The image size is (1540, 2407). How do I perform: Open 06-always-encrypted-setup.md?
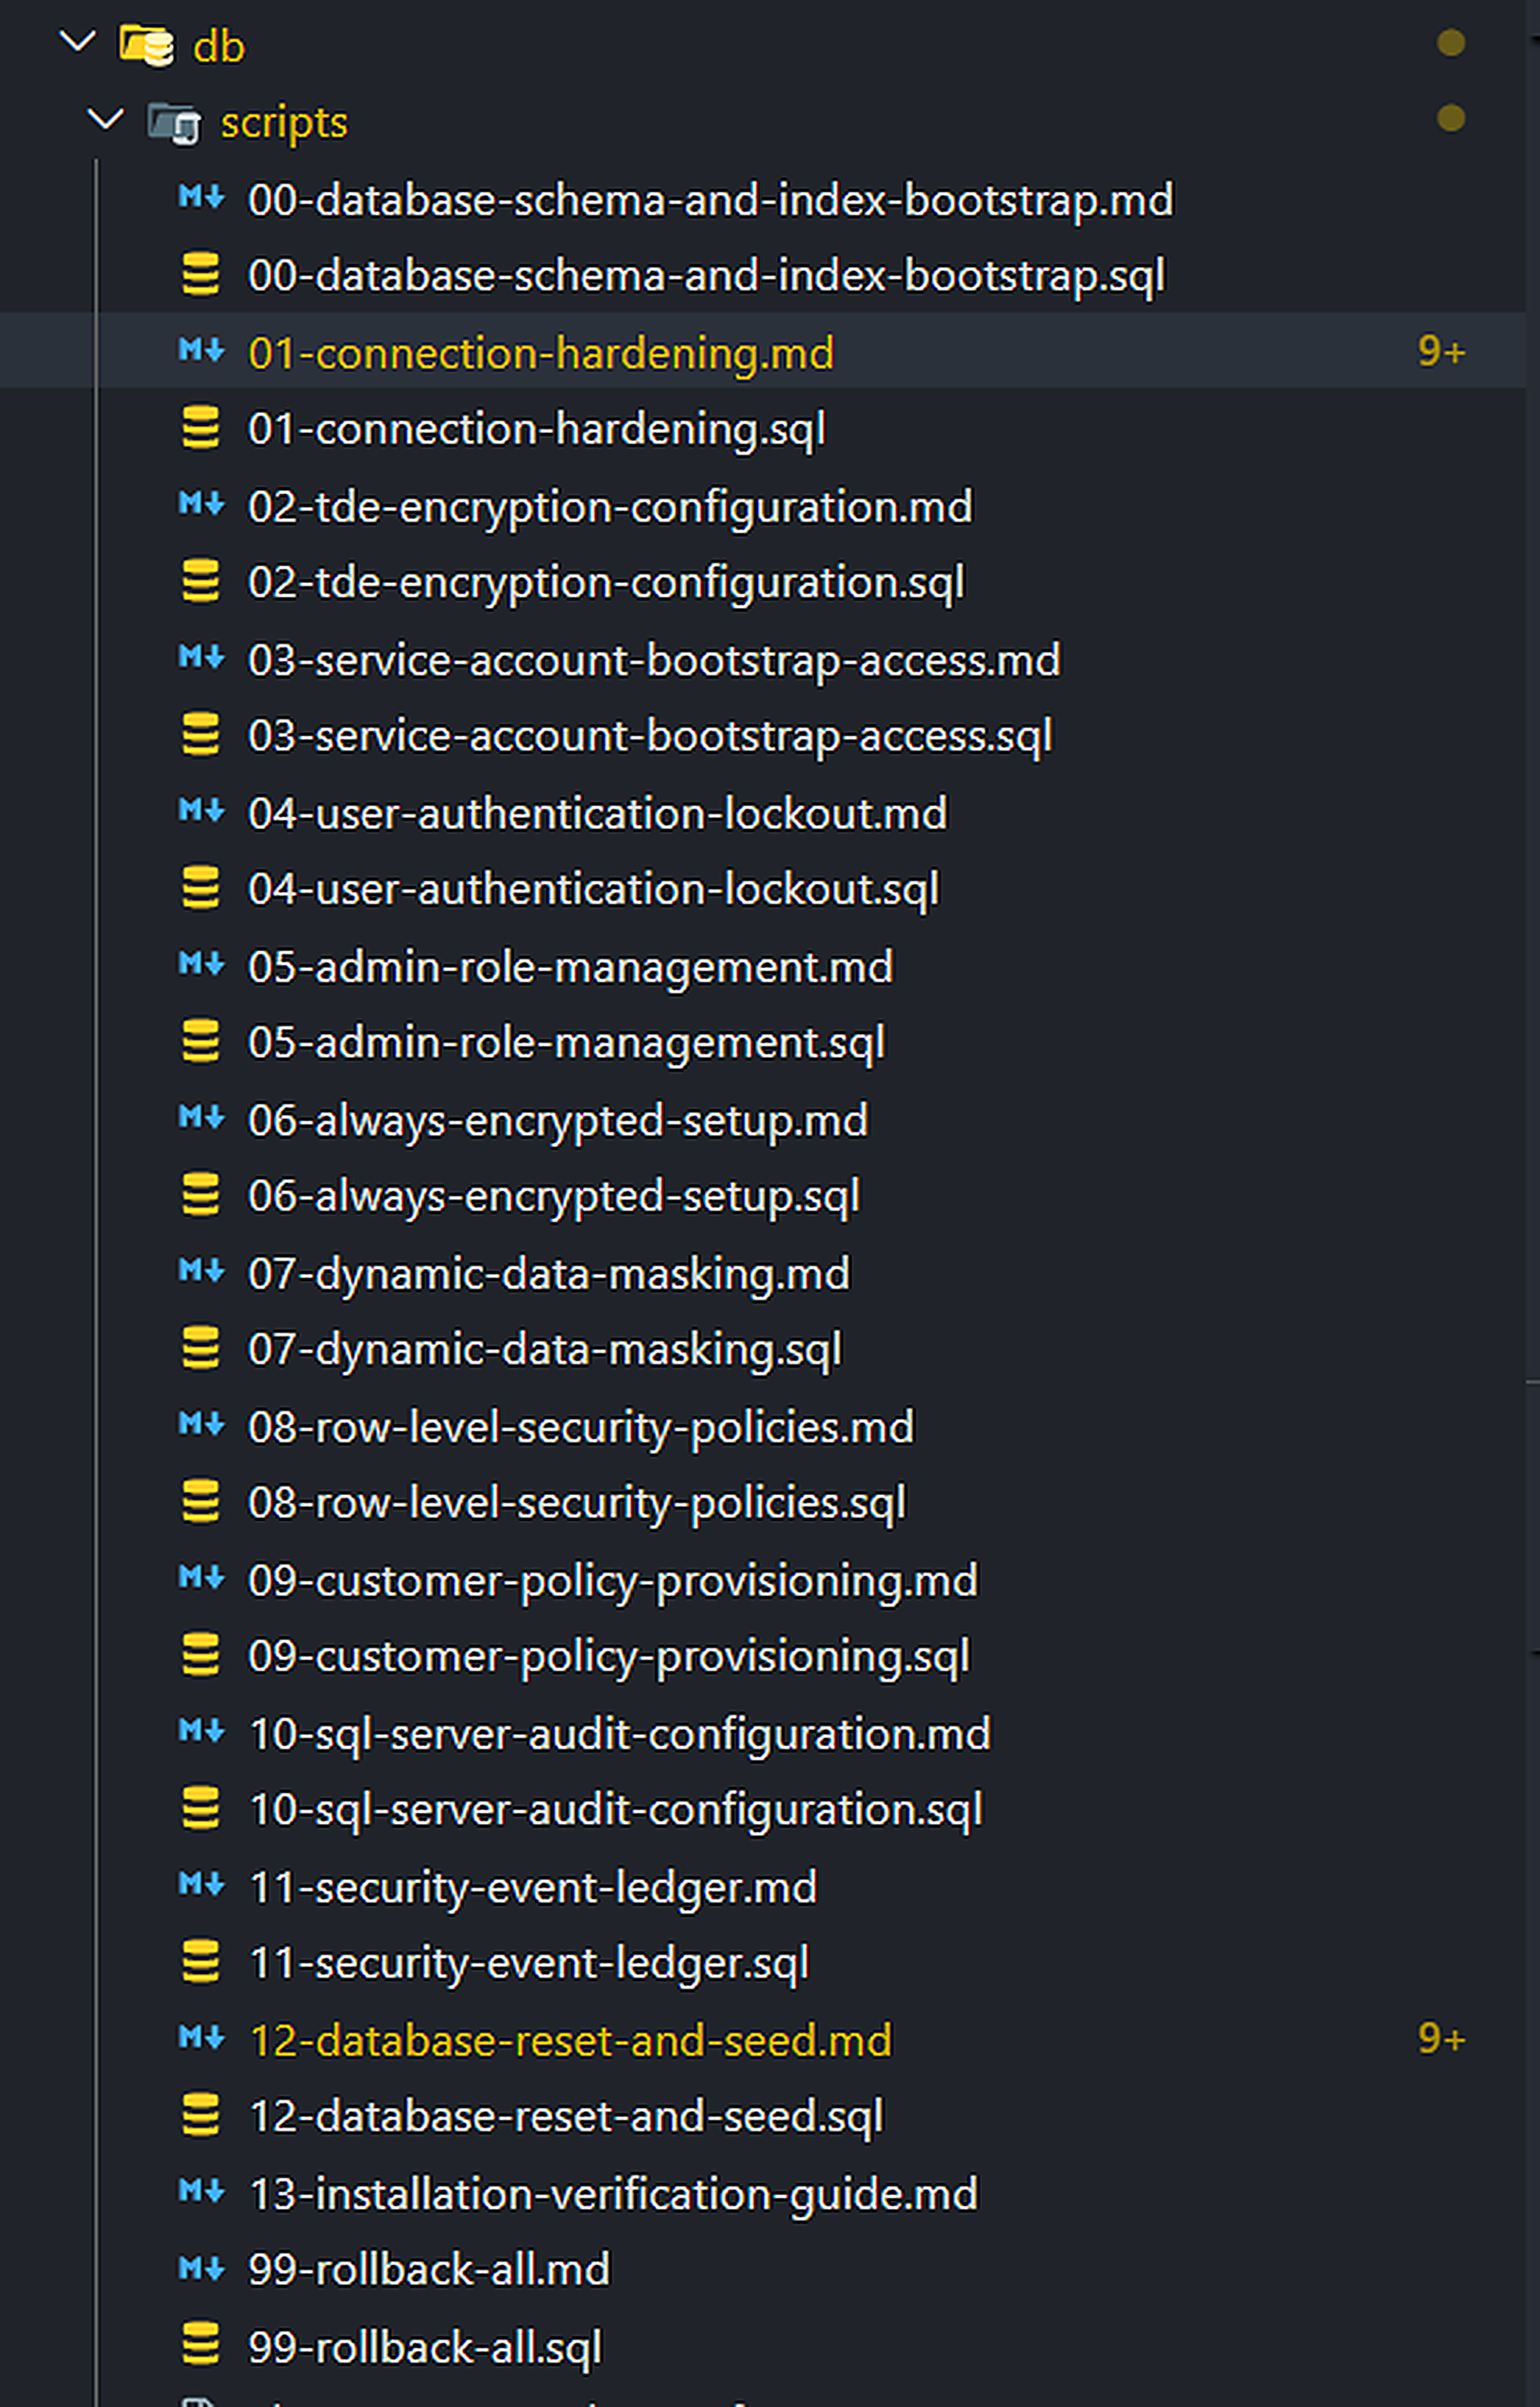click(x=558, y=1121)
